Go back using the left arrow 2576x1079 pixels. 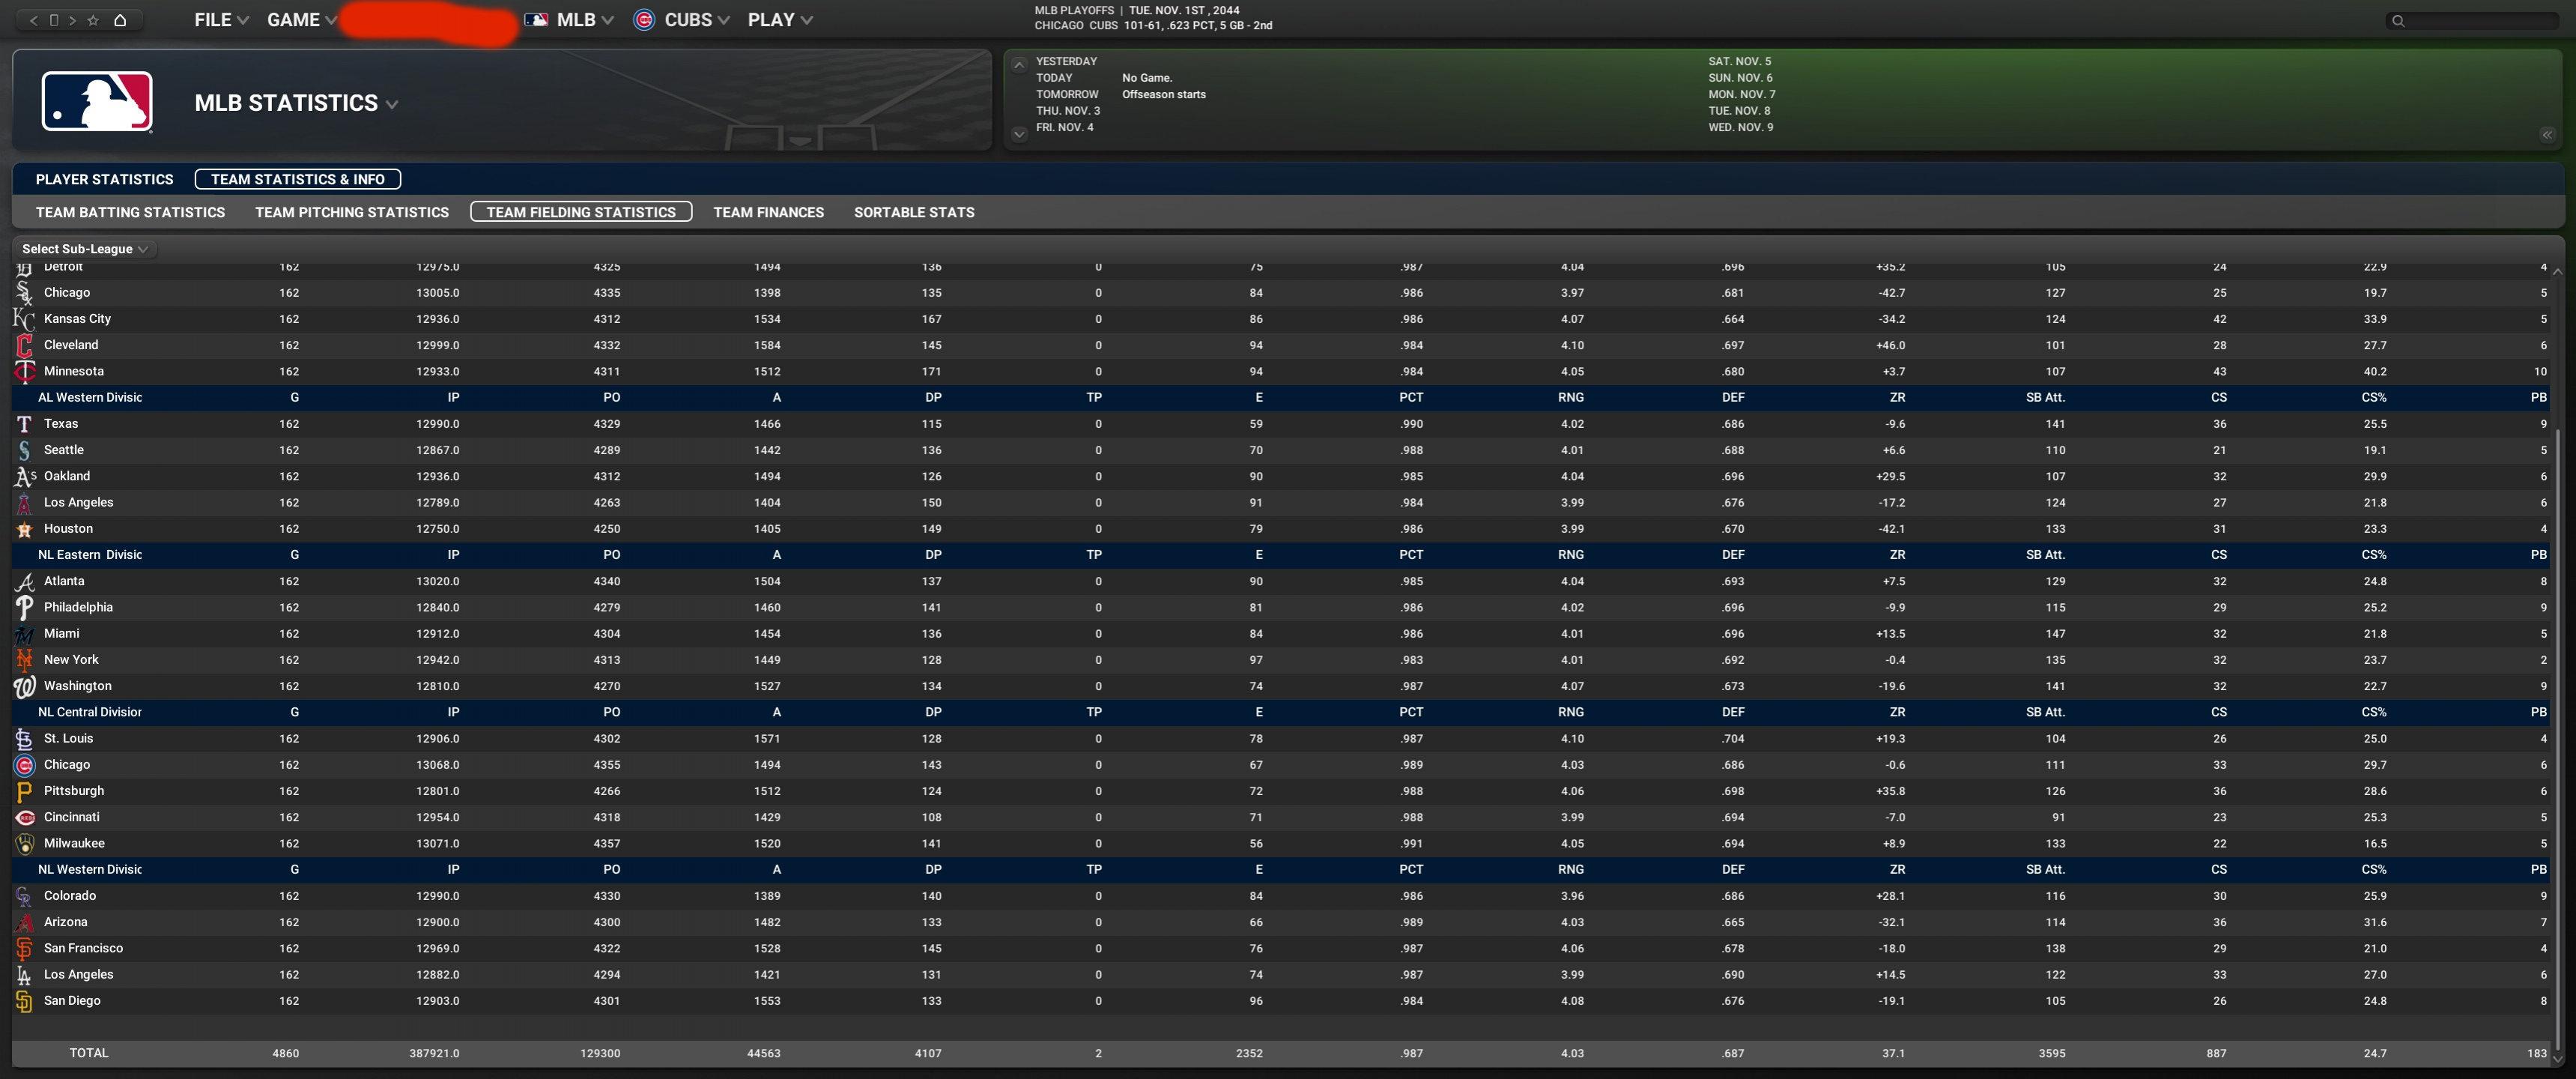(x=34, y=20)
